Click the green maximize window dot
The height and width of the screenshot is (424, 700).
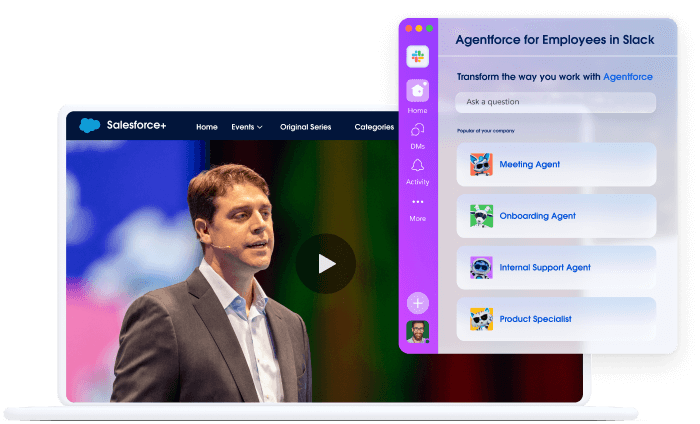[x=429, y=29]
